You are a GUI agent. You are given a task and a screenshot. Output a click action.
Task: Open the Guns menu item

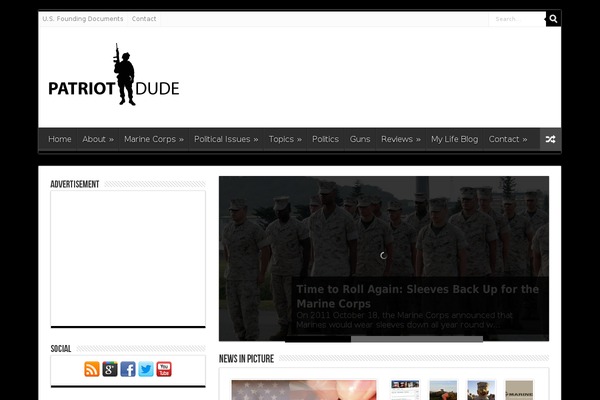pyautogui.click(x=360, y=139)
